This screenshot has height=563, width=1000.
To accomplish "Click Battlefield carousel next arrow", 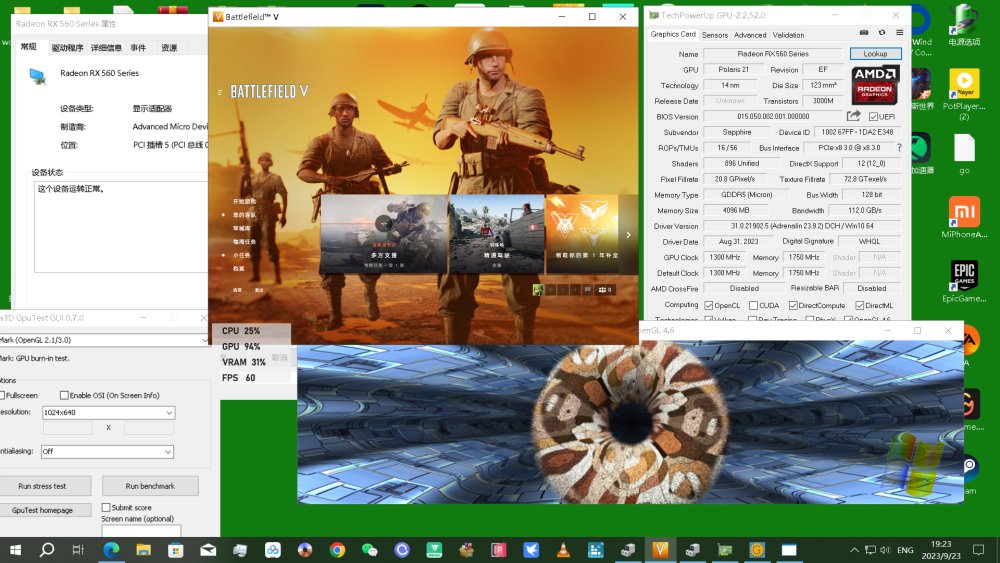I will [x=628, y=235].
